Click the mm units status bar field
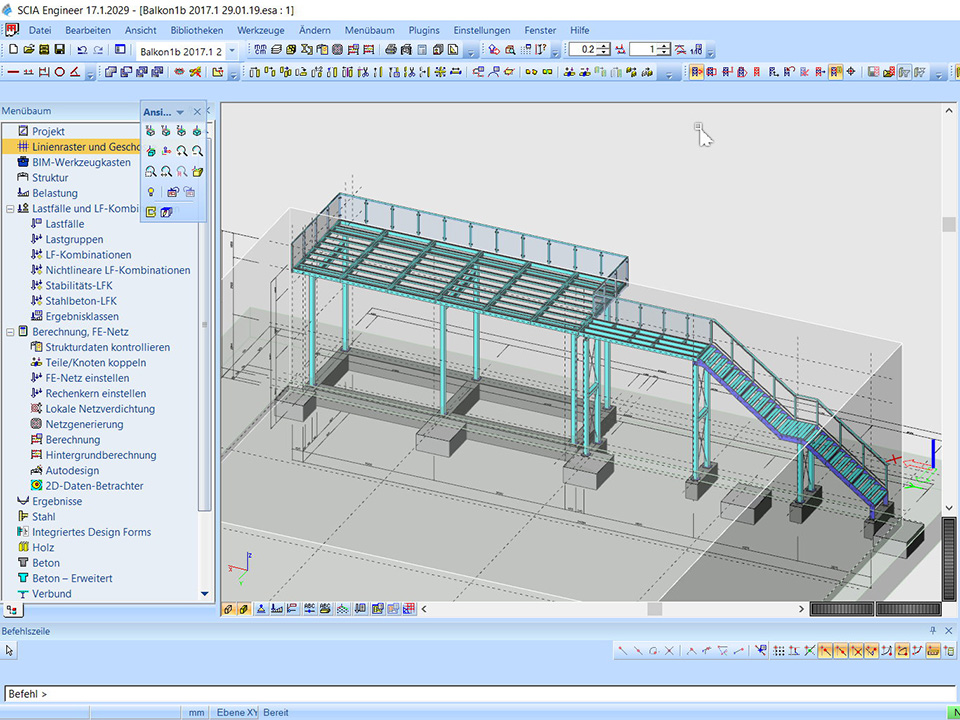Screen dimensions: 960x720 (x=197, y=712)
